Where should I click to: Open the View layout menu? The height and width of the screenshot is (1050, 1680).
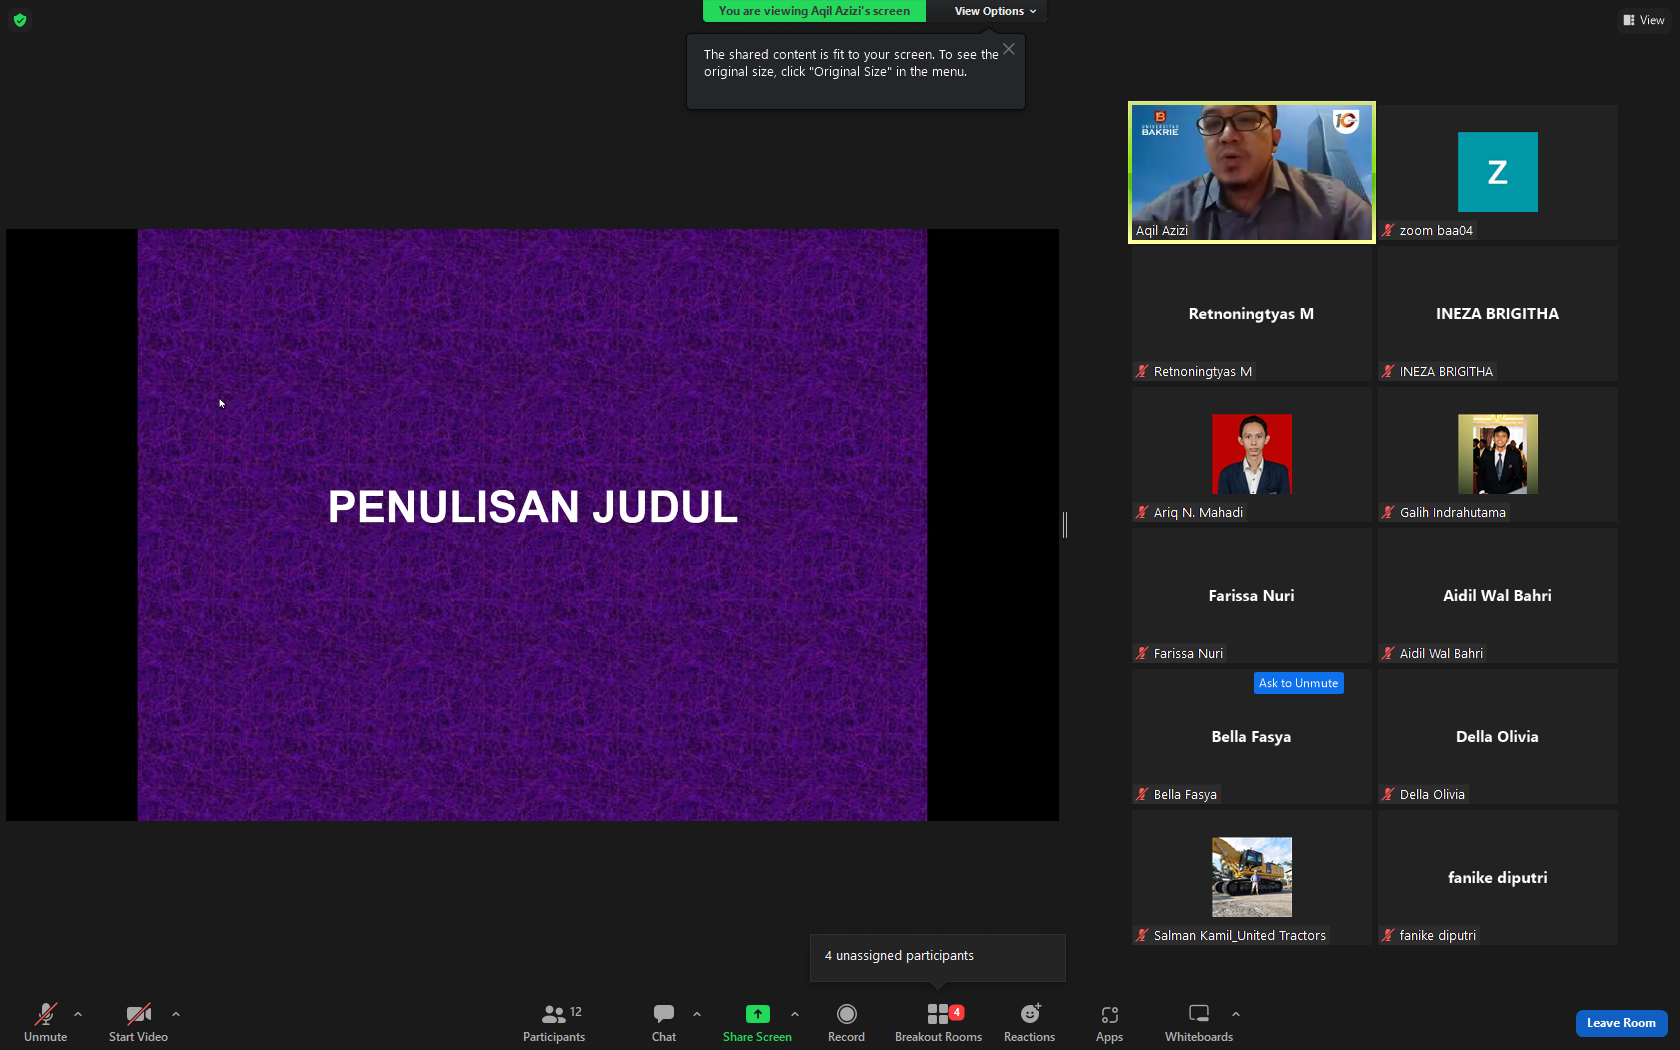(x=1644, y=20)
